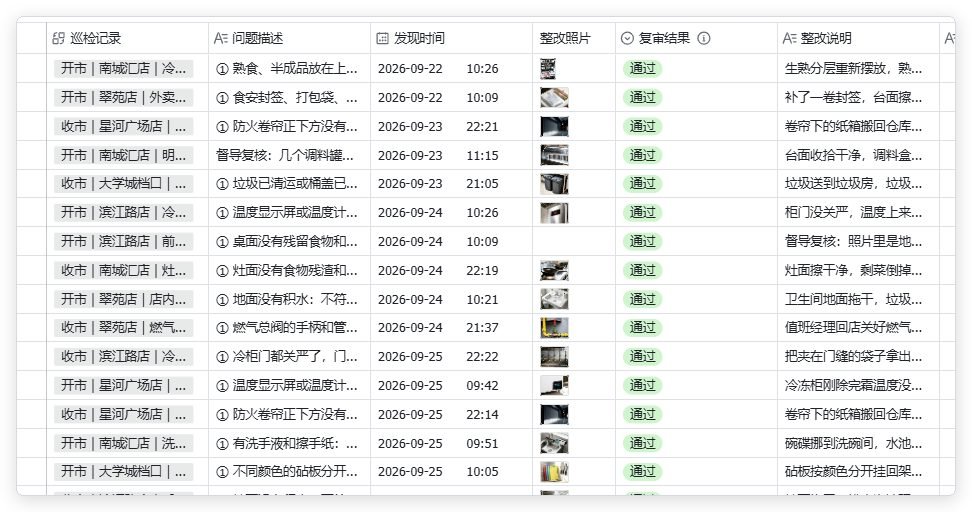Select the cell 不同颜色的砧板分开…
The width and height of the screenshot is (972, 512).
click(289, 472)
